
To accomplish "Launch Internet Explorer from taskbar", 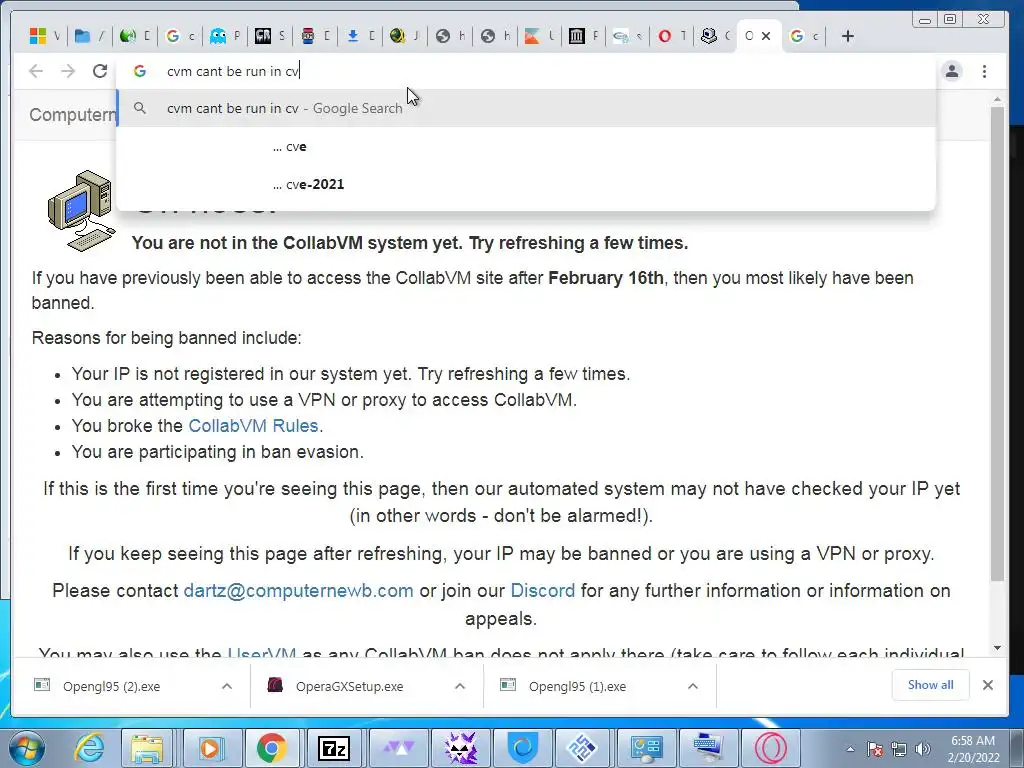I will tap(88, 748).
